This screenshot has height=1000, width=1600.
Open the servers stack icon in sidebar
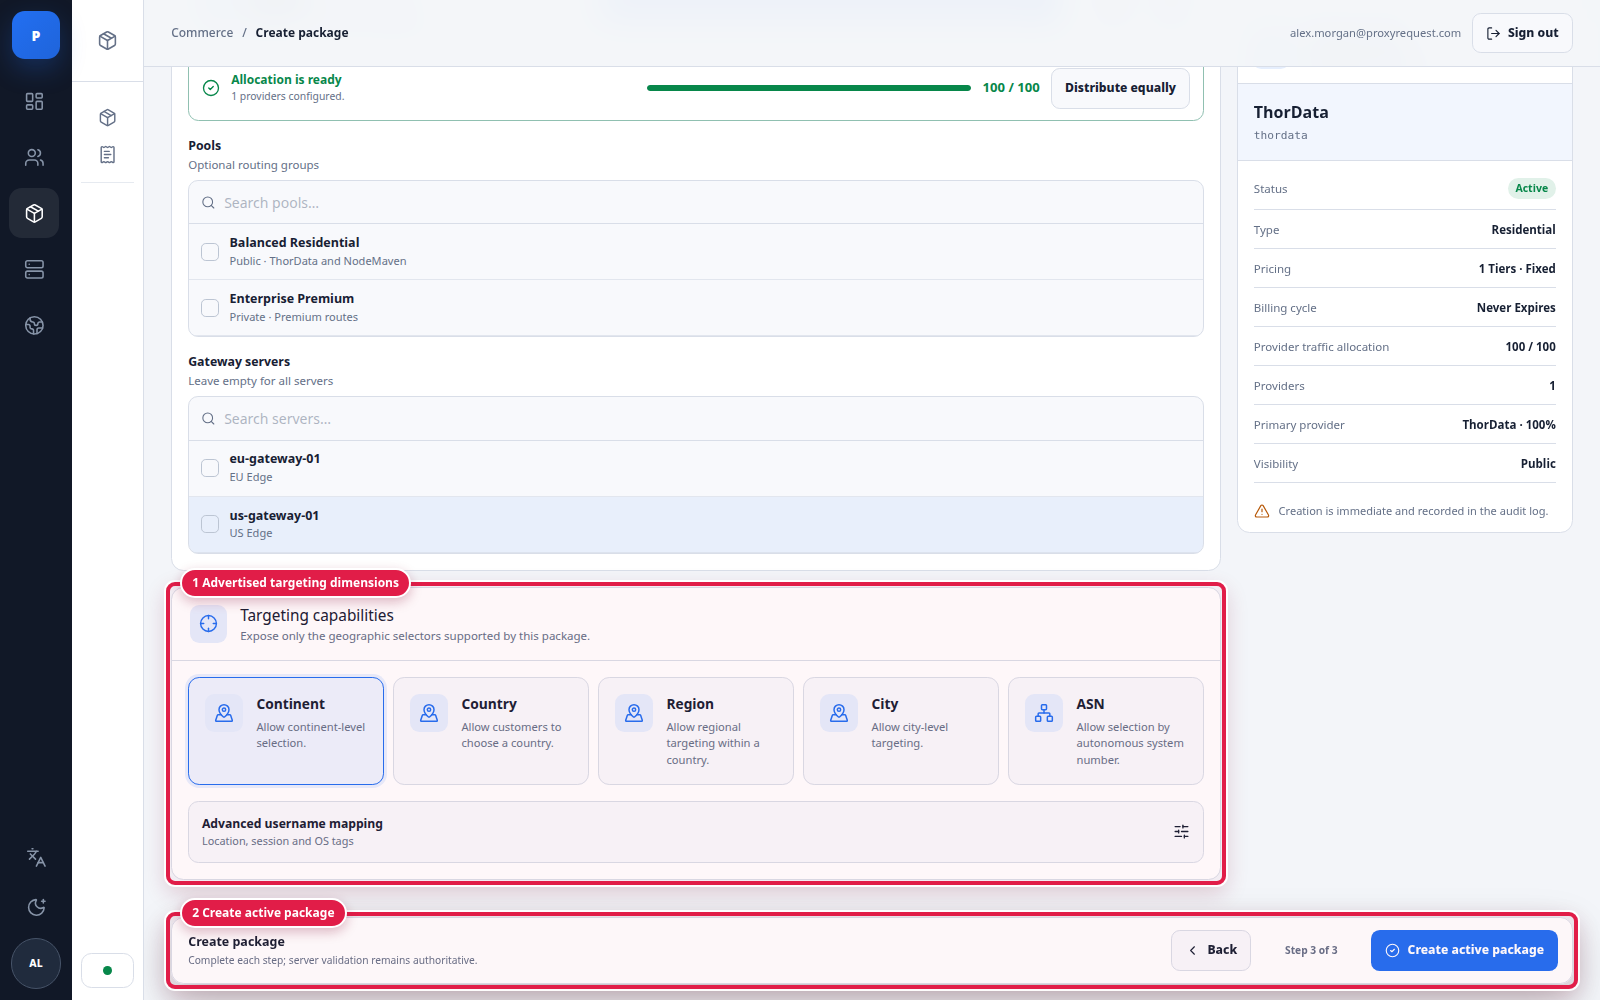[x=35, y=269]
